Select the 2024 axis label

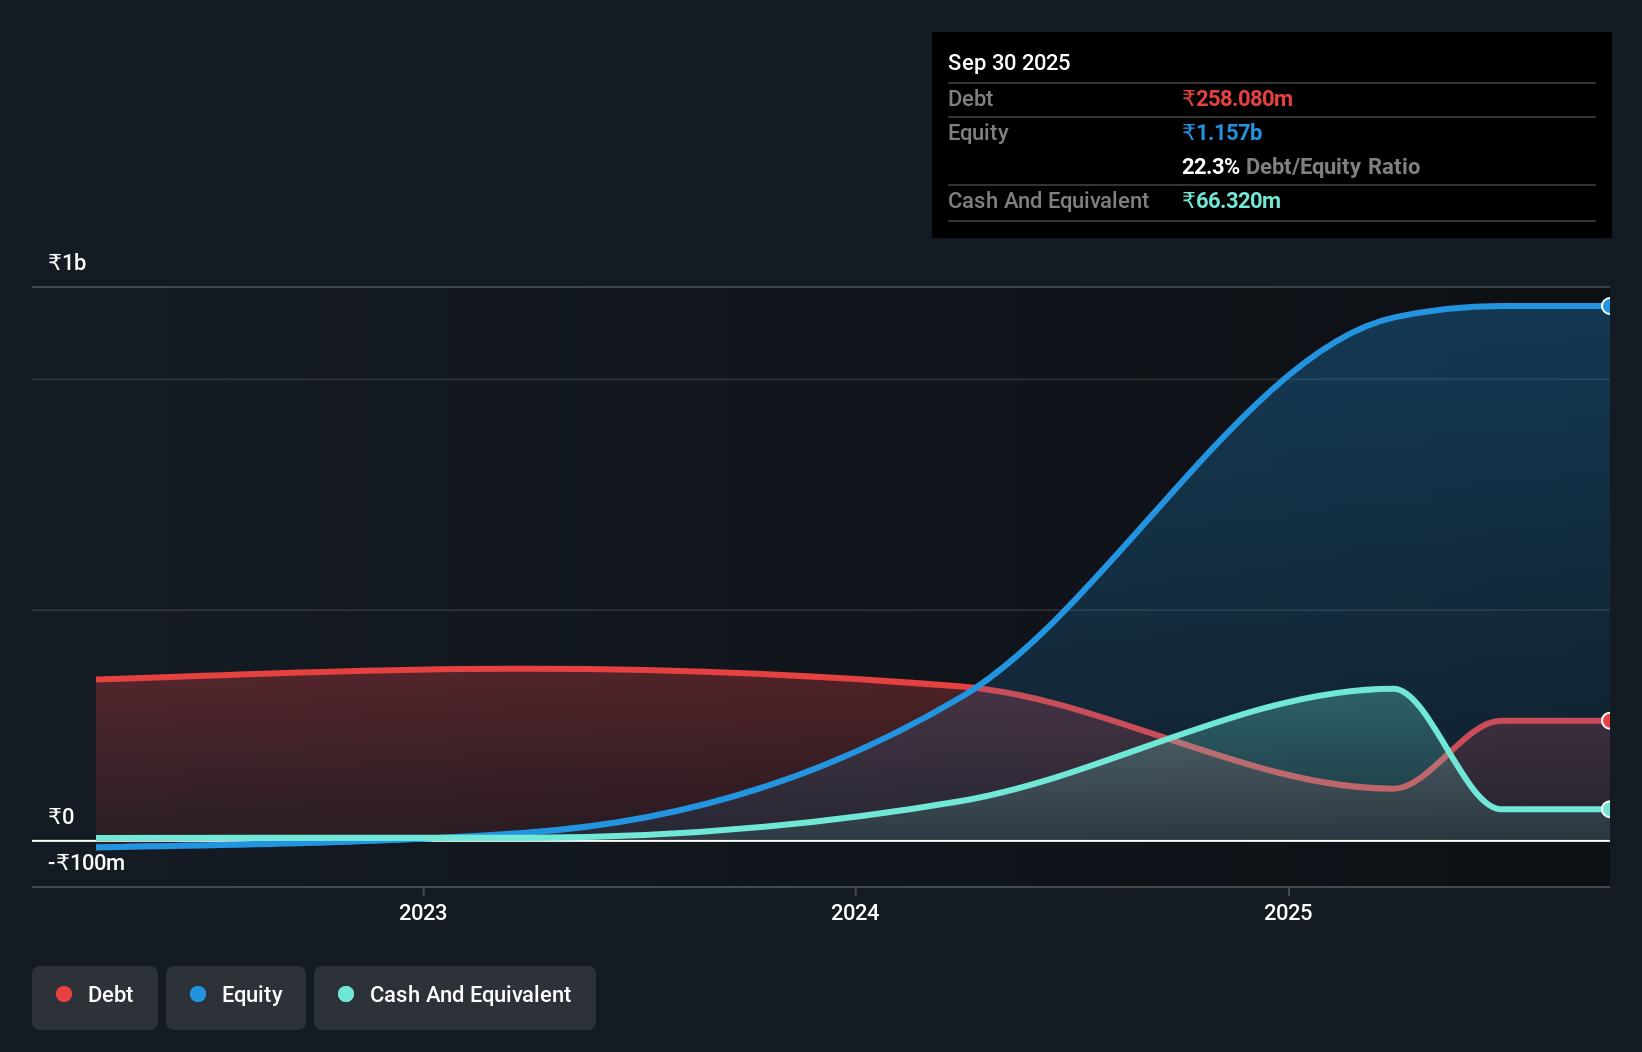tap(854, 912)
